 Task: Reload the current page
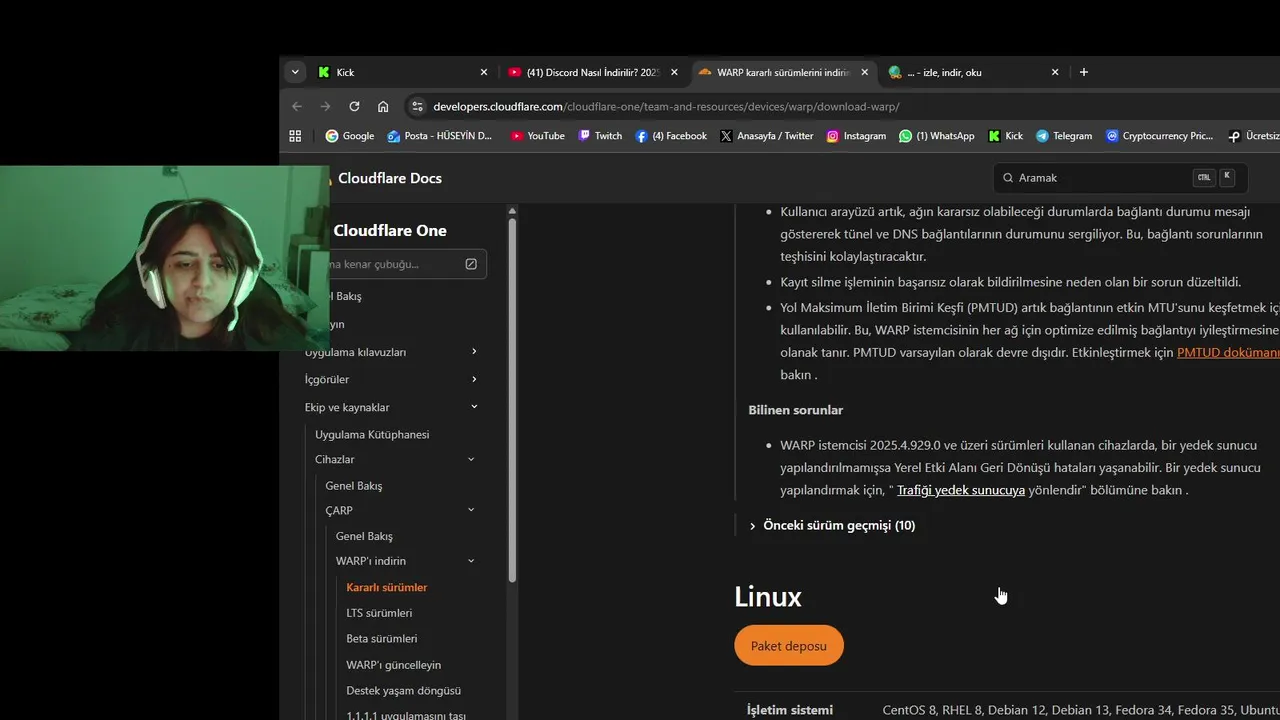click(354, 106)
